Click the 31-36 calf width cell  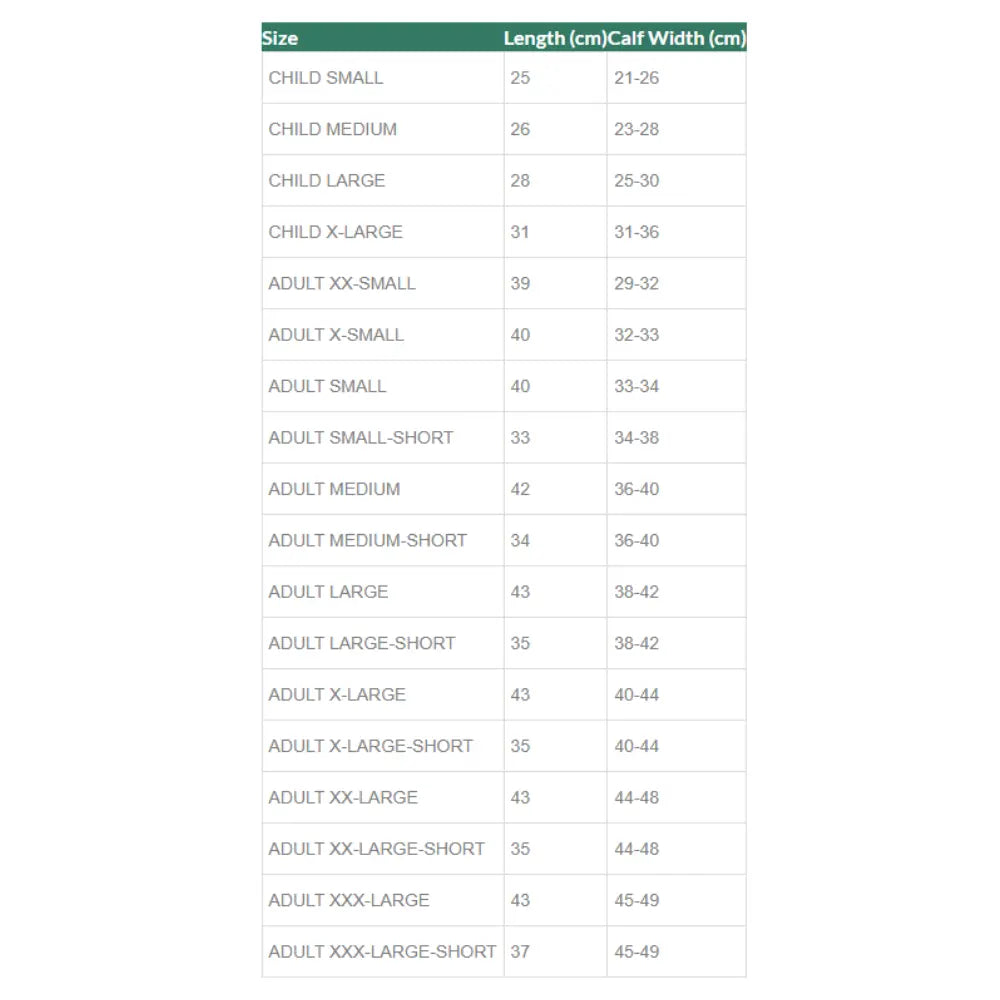(x=637, y=232)
